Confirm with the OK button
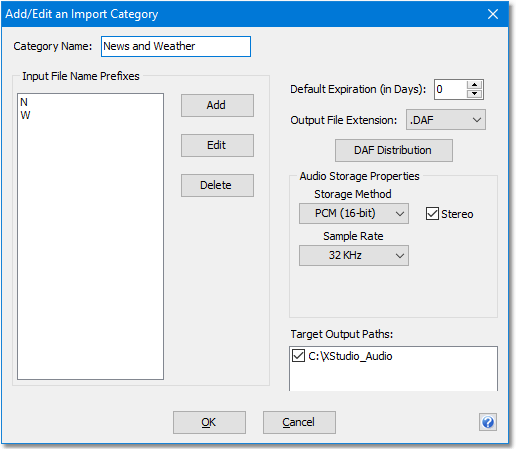 tap(209, 422)
